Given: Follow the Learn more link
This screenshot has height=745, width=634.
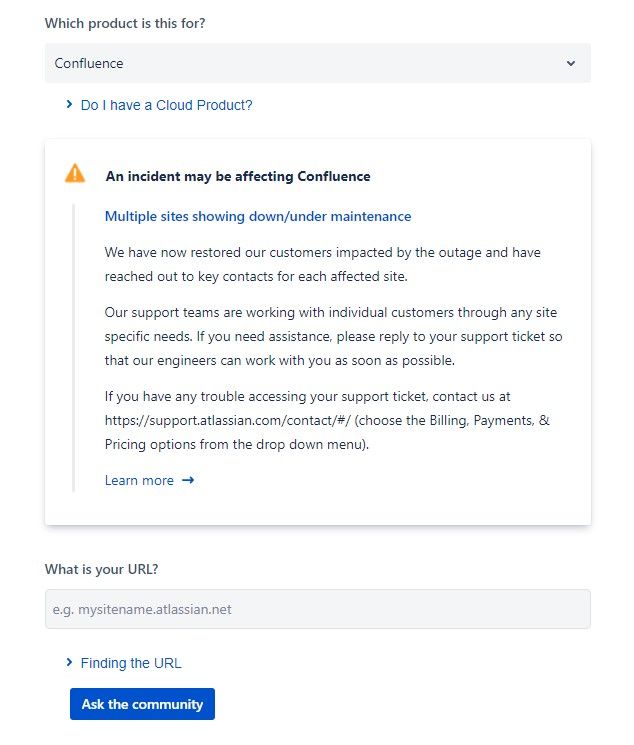Looking at the screenshot, I should 139,480.
